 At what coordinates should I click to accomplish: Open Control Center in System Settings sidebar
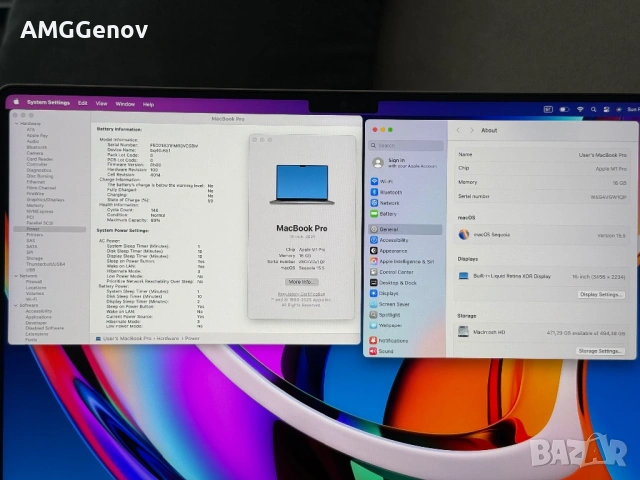point(405,272)
